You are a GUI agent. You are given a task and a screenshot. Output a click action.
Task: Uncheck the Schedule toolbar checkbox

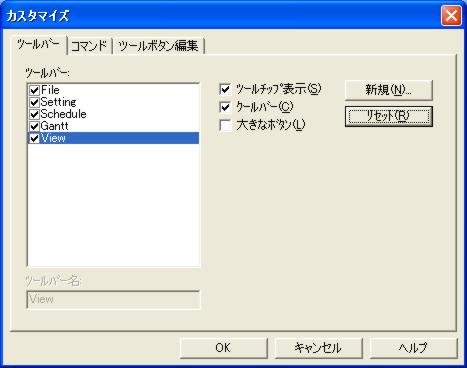(34, 114)
